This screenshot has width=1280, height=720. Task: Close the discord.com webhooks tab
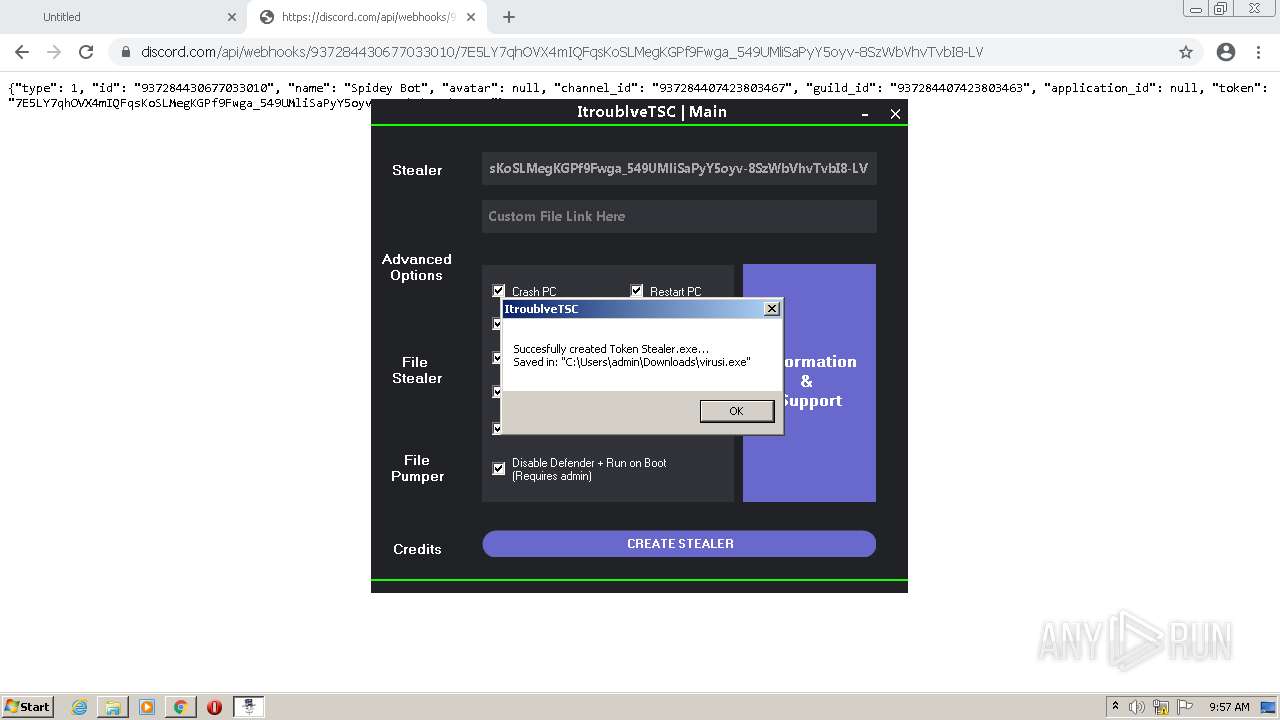coord(471,17)
